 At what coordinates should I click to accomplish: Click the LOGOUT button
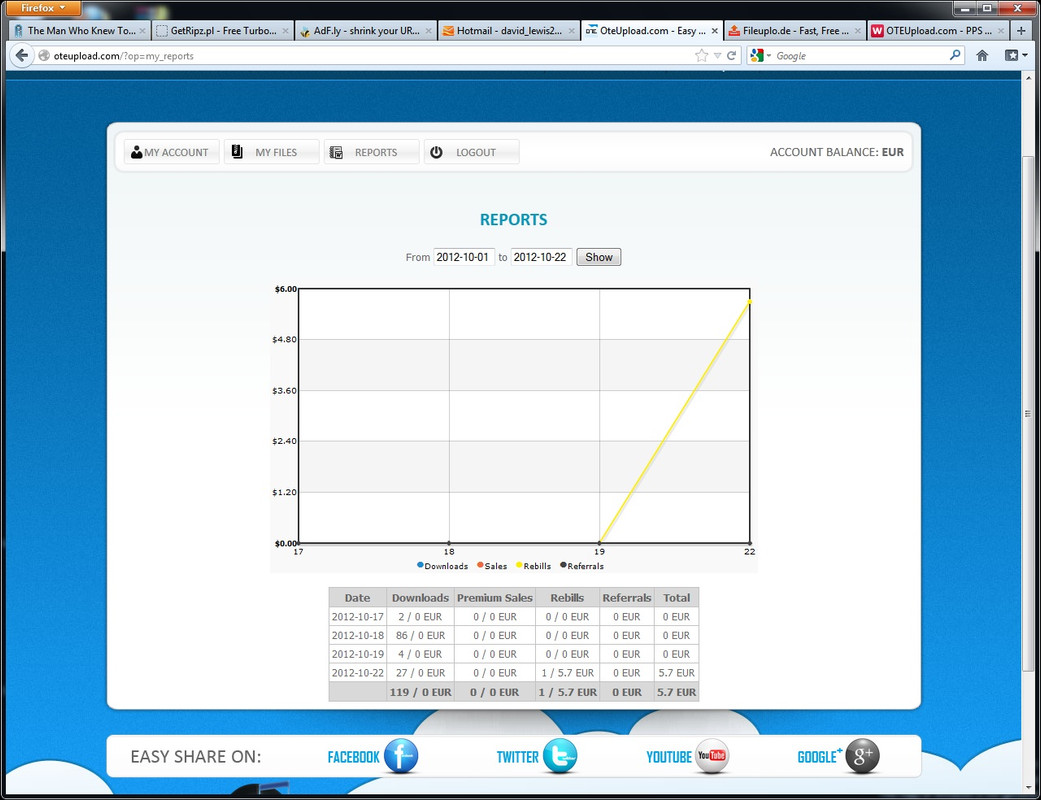pyautogui.click(x=471, y=152)
